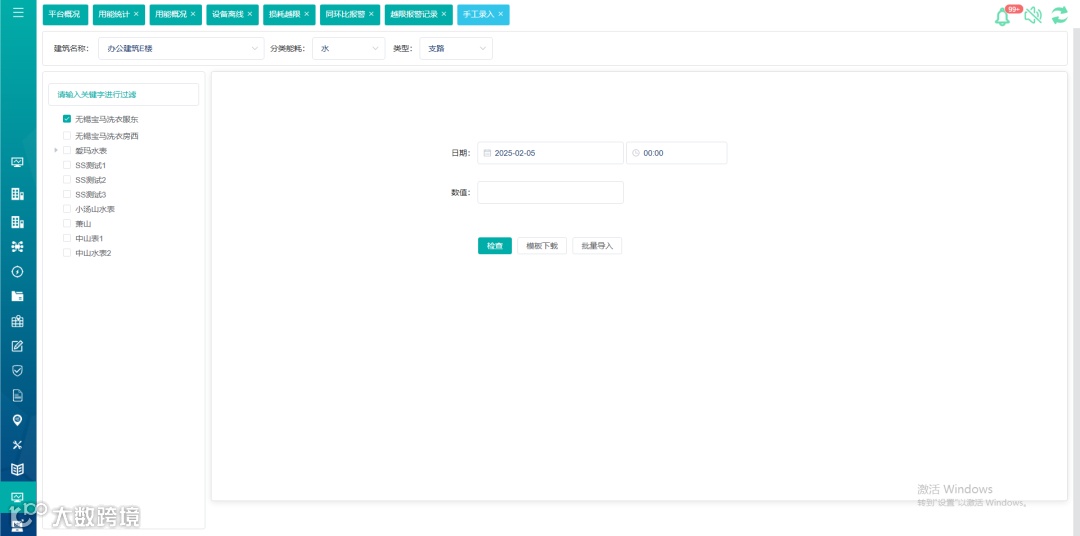Toggle the hamburger menu to collapse sidebar

click(18, 12)
